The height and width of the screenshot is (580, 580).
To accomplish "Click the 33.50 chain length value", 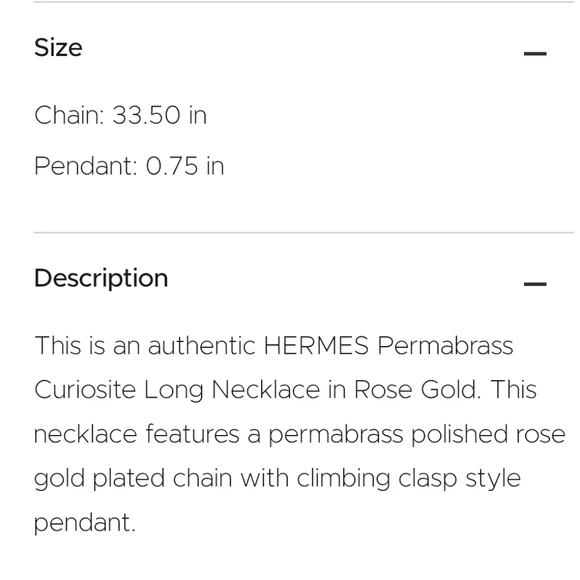I will [146, 115].
